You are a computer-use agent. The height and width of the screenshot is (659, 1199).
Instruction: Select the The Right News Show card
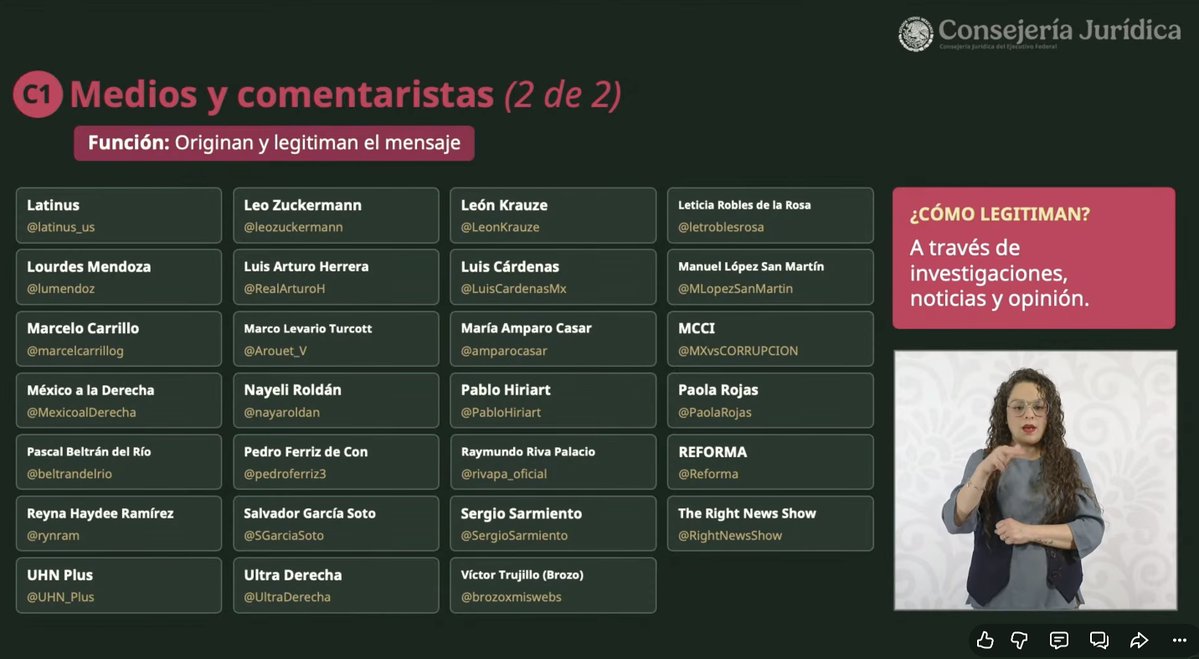point(770,524)
